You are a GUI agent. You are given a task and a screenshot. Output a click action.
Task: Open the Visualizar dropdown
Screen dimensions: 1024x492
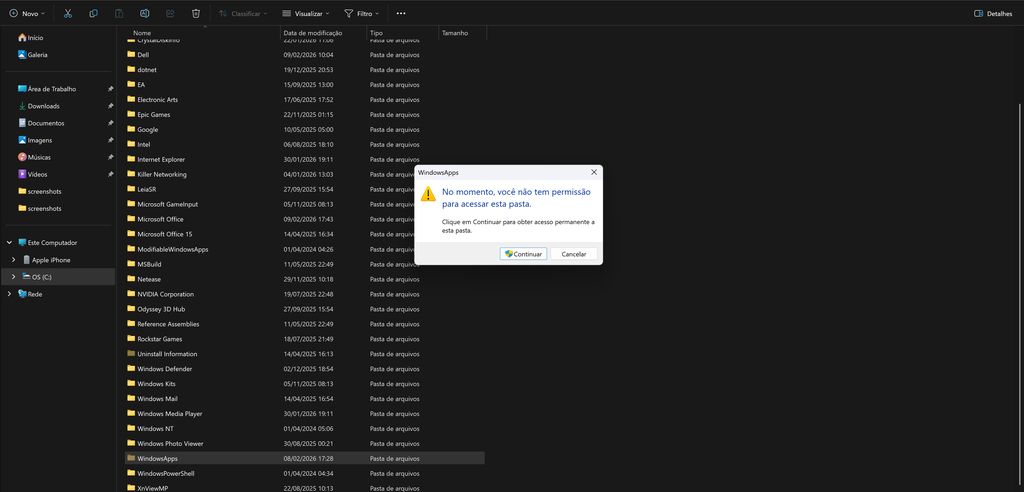coord(306,13)
